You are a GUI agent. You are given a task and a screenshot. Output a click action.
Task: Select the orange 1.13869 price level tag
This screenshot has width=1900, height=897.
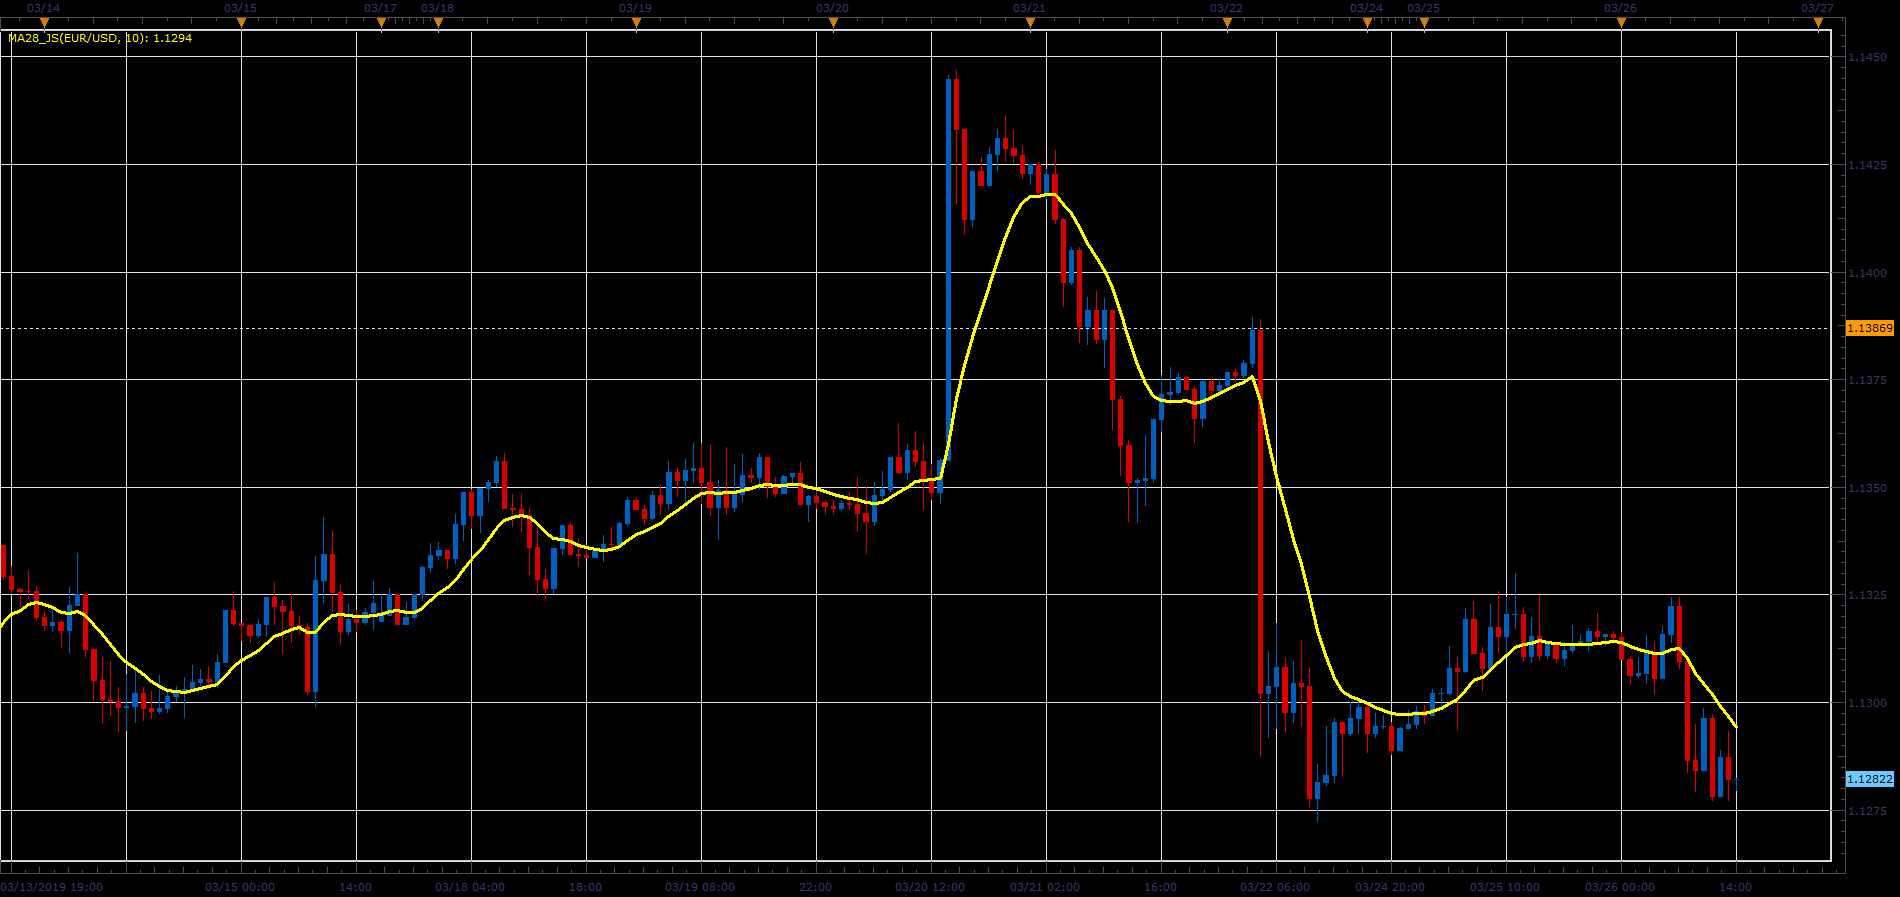click(x=1869, y=328)
